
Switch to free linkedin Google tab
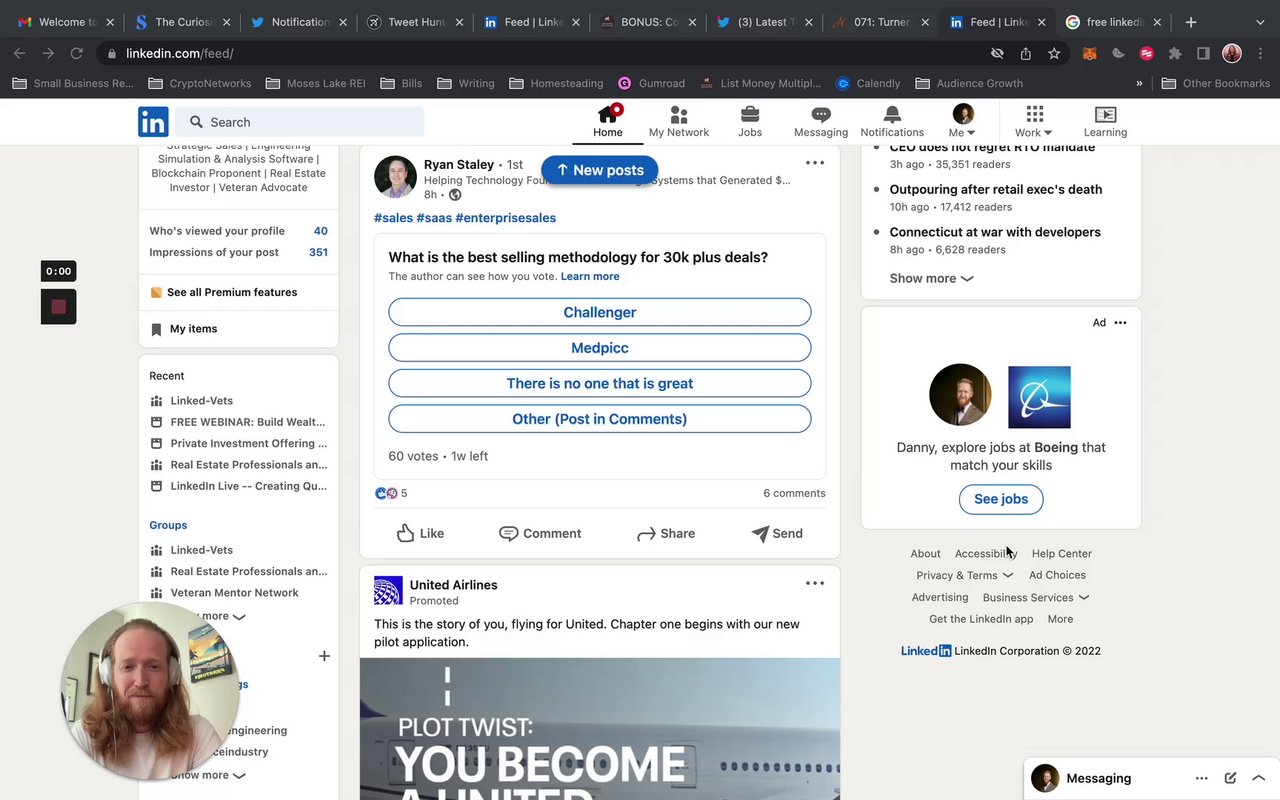[1111, 22]
